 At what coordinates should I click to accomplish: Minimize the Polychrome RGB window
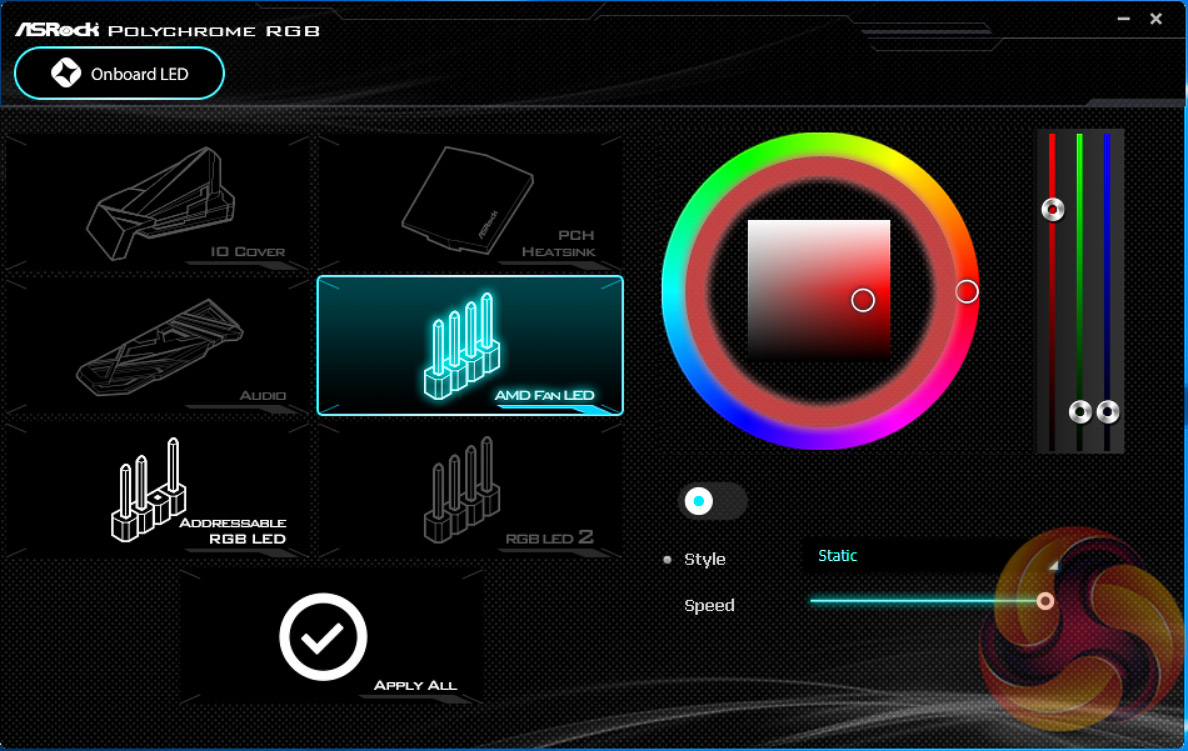[x=1124, y=19]
